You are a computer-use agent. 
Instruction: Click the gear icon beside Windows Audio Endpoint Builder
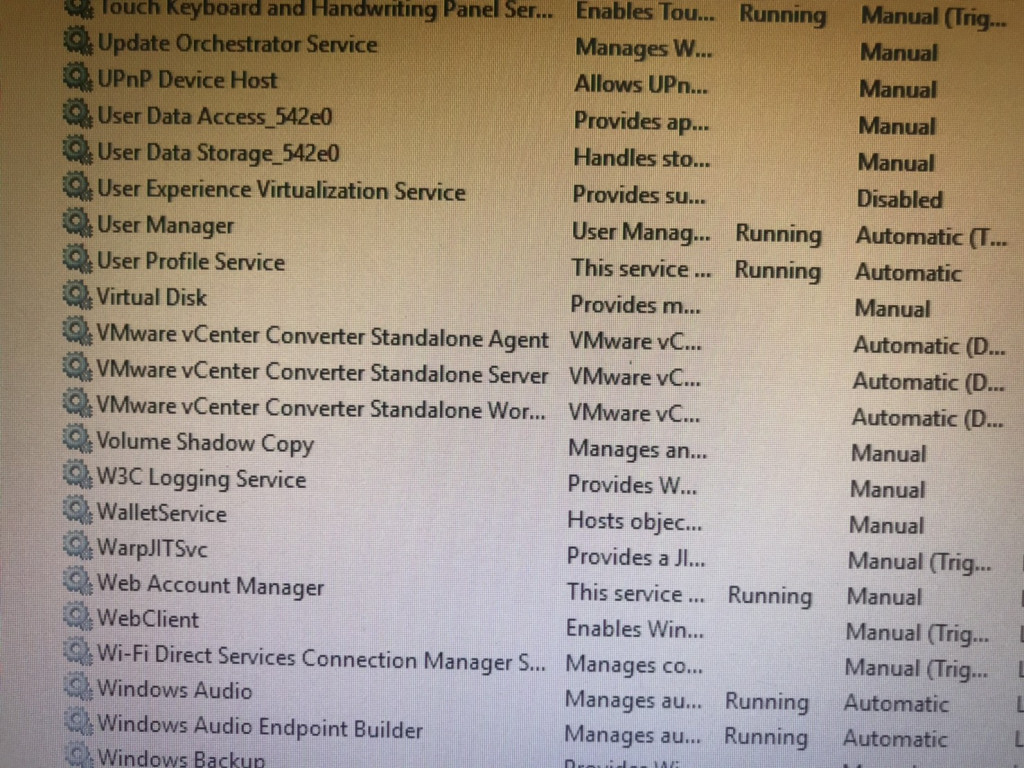click(x=77, y=722)
